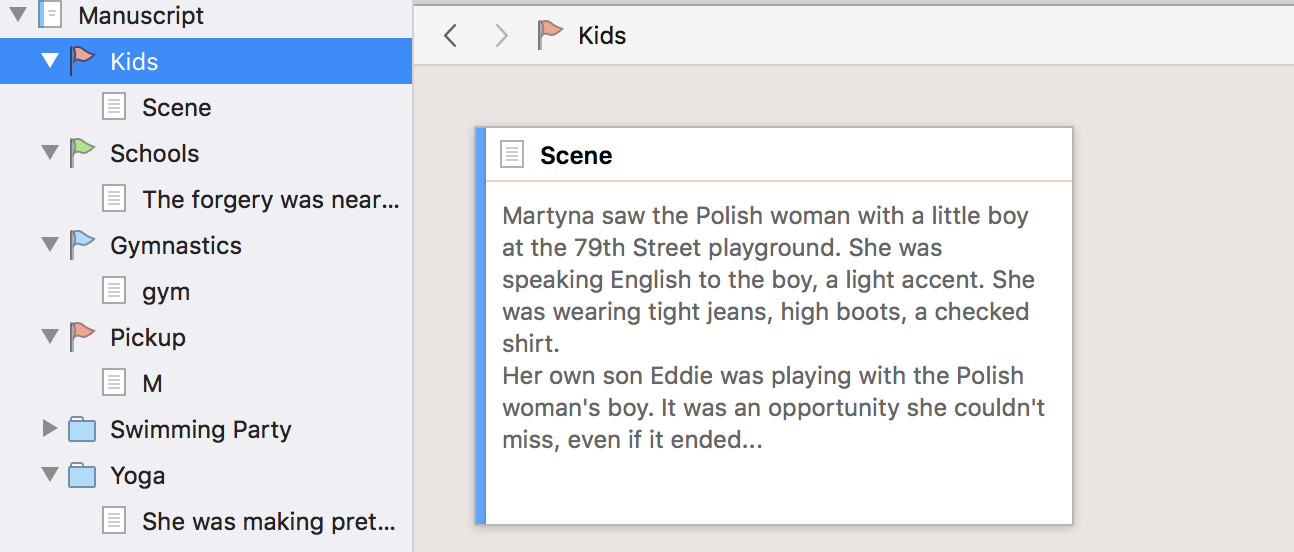Open the gym document in binder

[166, 291]
